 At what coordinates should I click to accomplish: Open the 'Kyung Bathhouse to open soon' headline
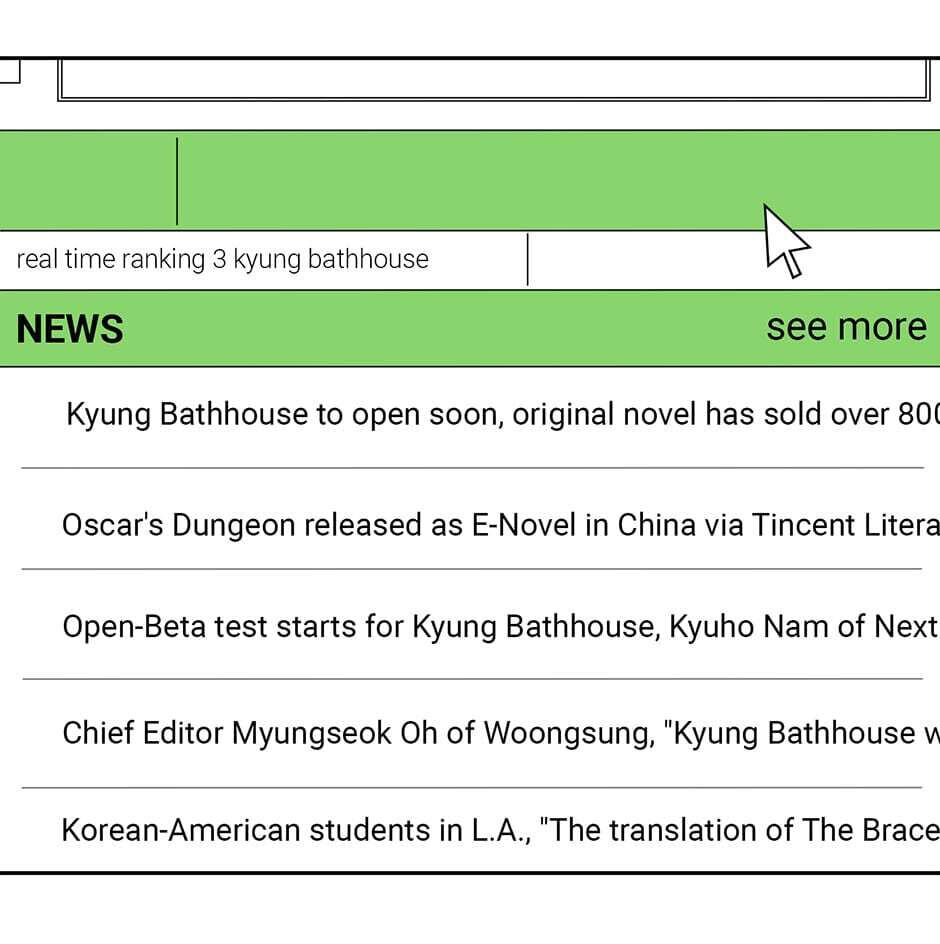coord(503,414)
